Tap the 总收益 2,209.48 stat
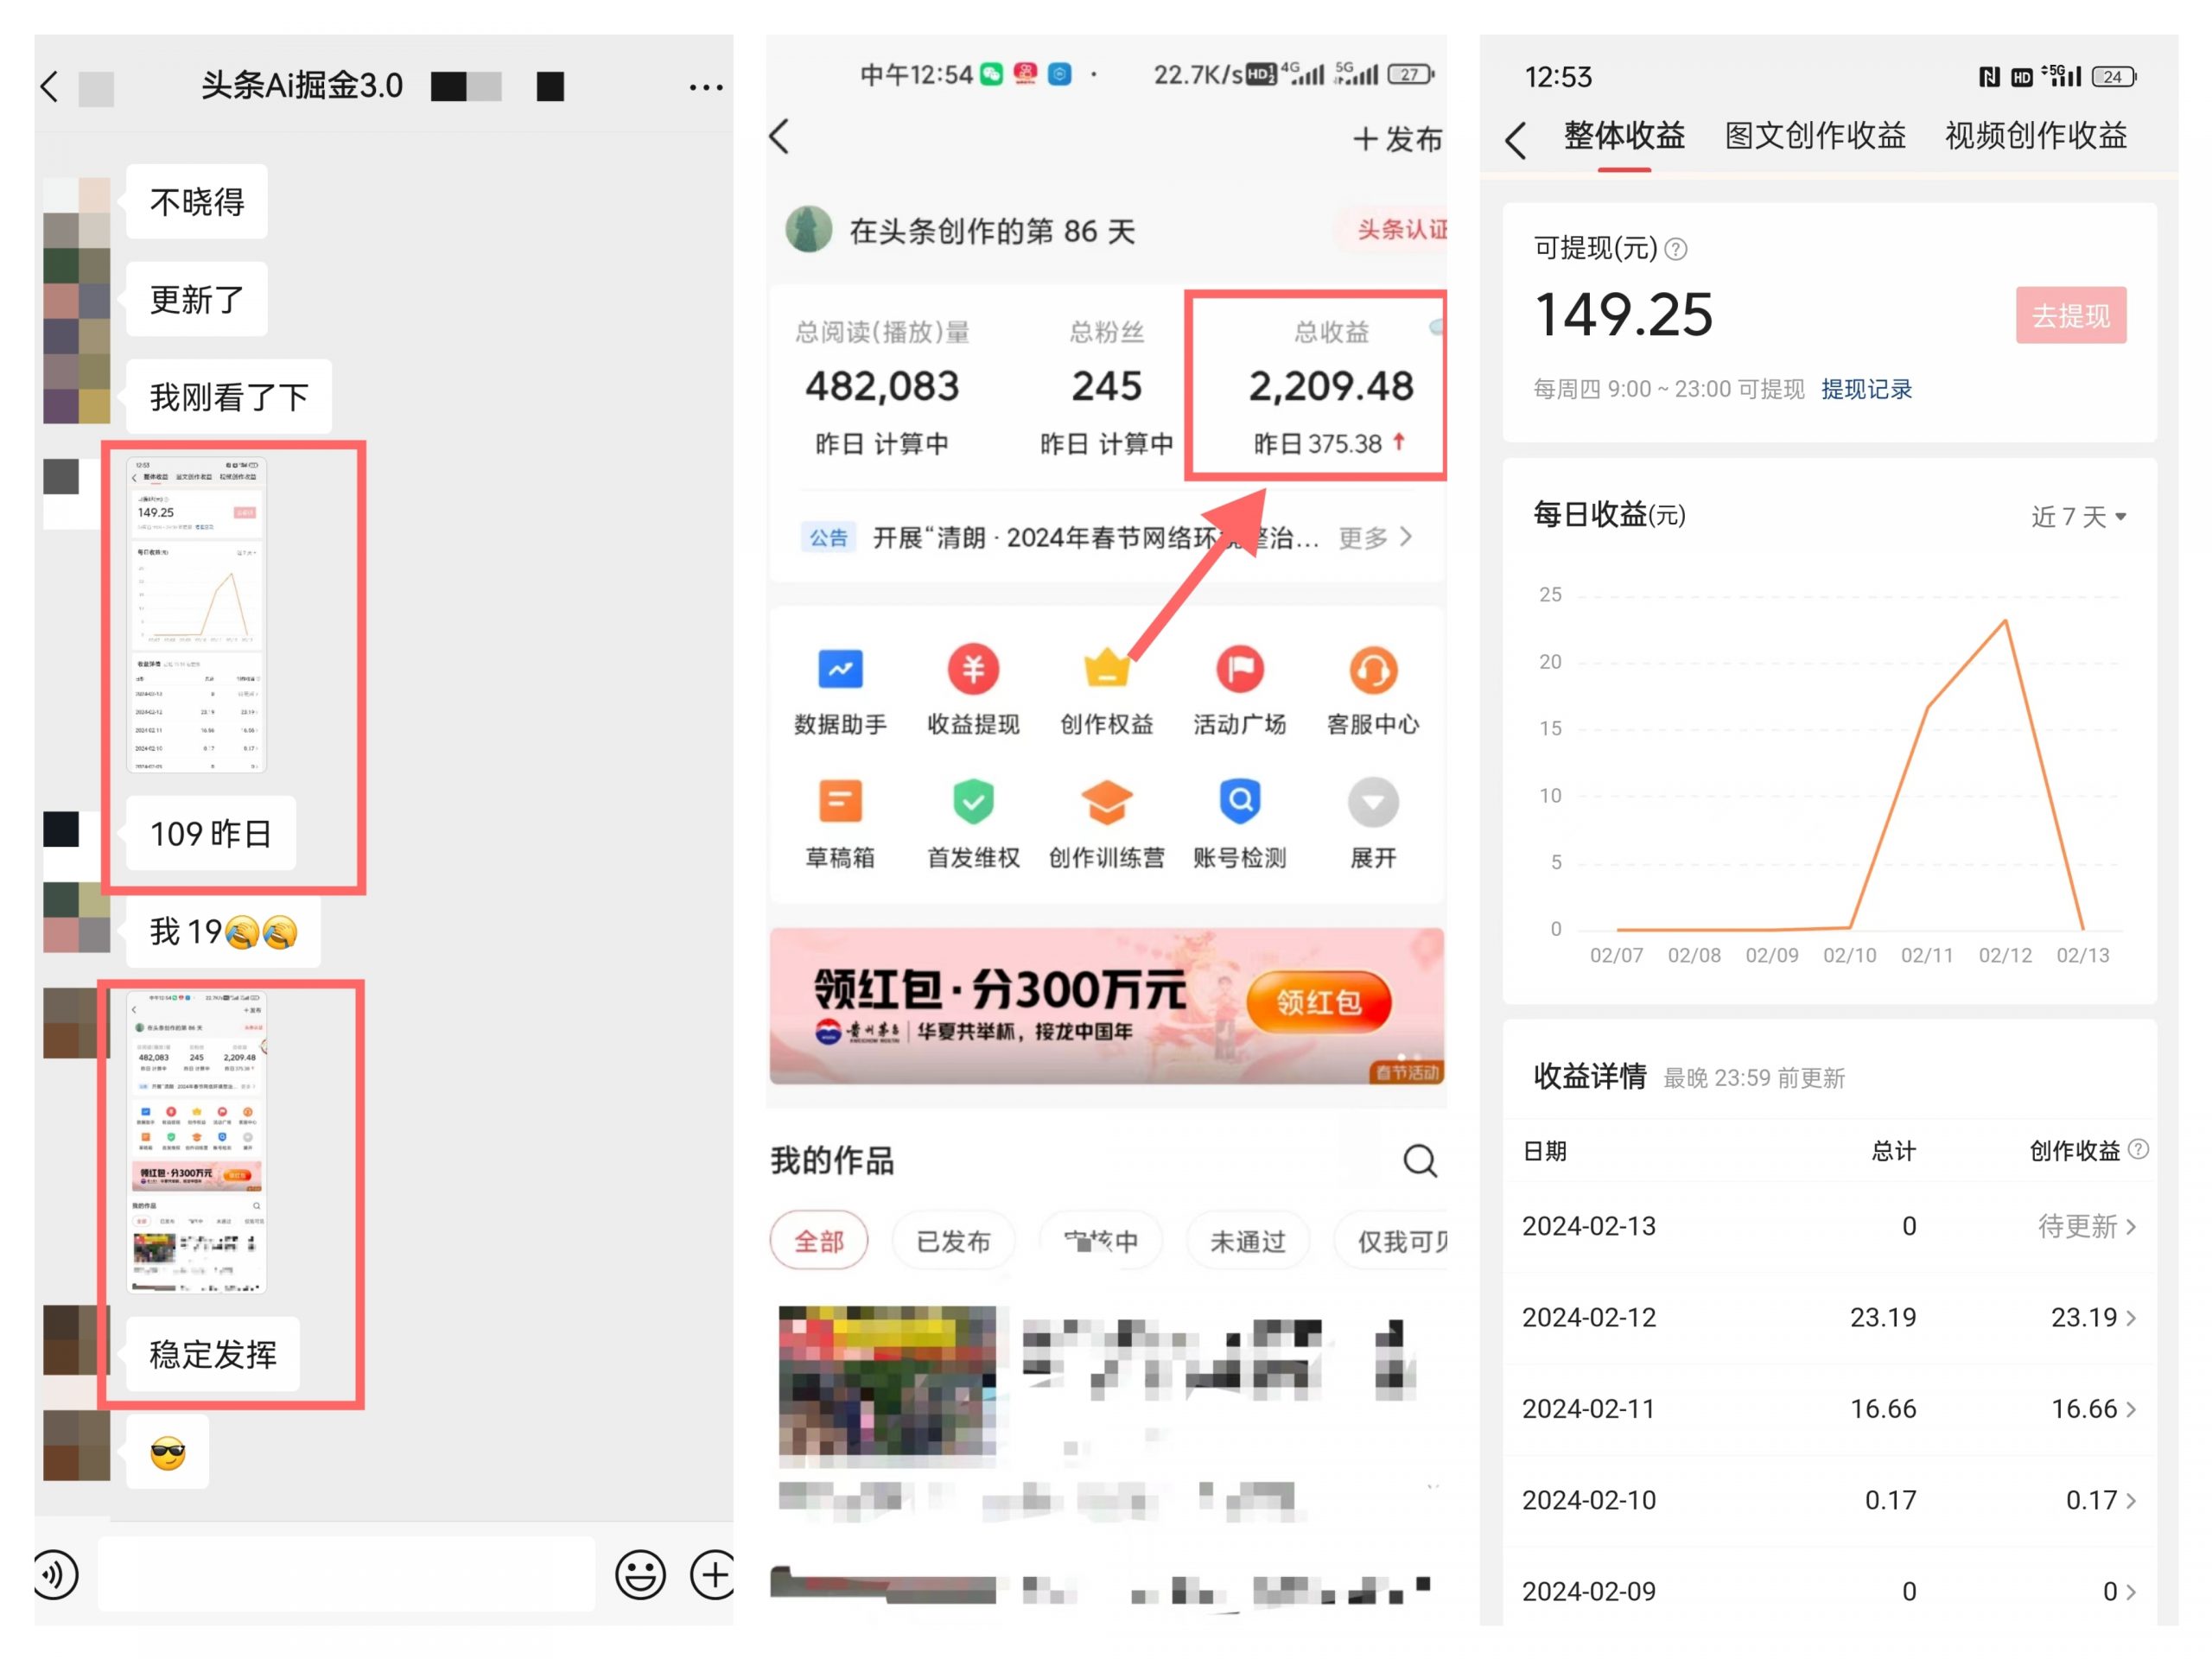 pos(1331,388)
